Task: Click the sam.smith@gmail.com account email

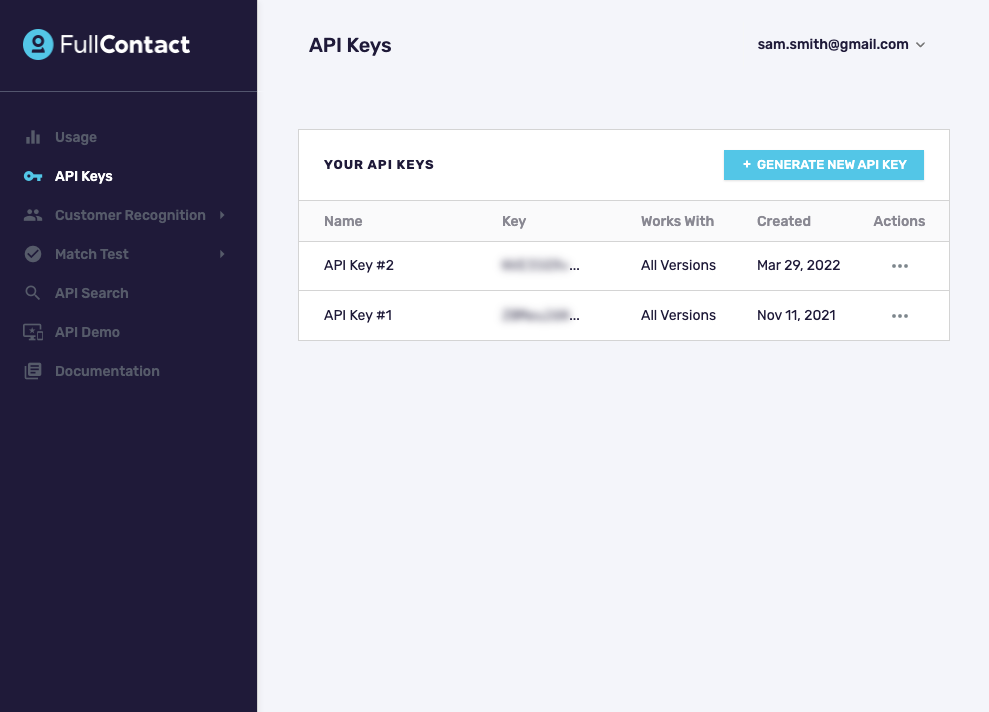Action: point(833,44)
